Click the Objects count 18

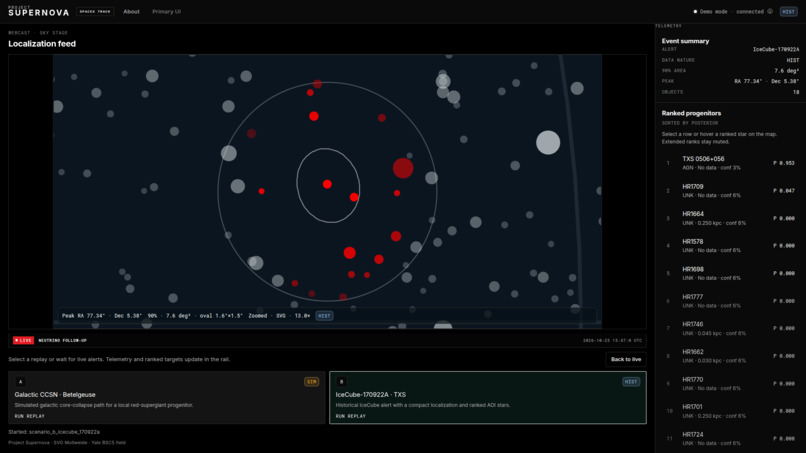[796, 92]
